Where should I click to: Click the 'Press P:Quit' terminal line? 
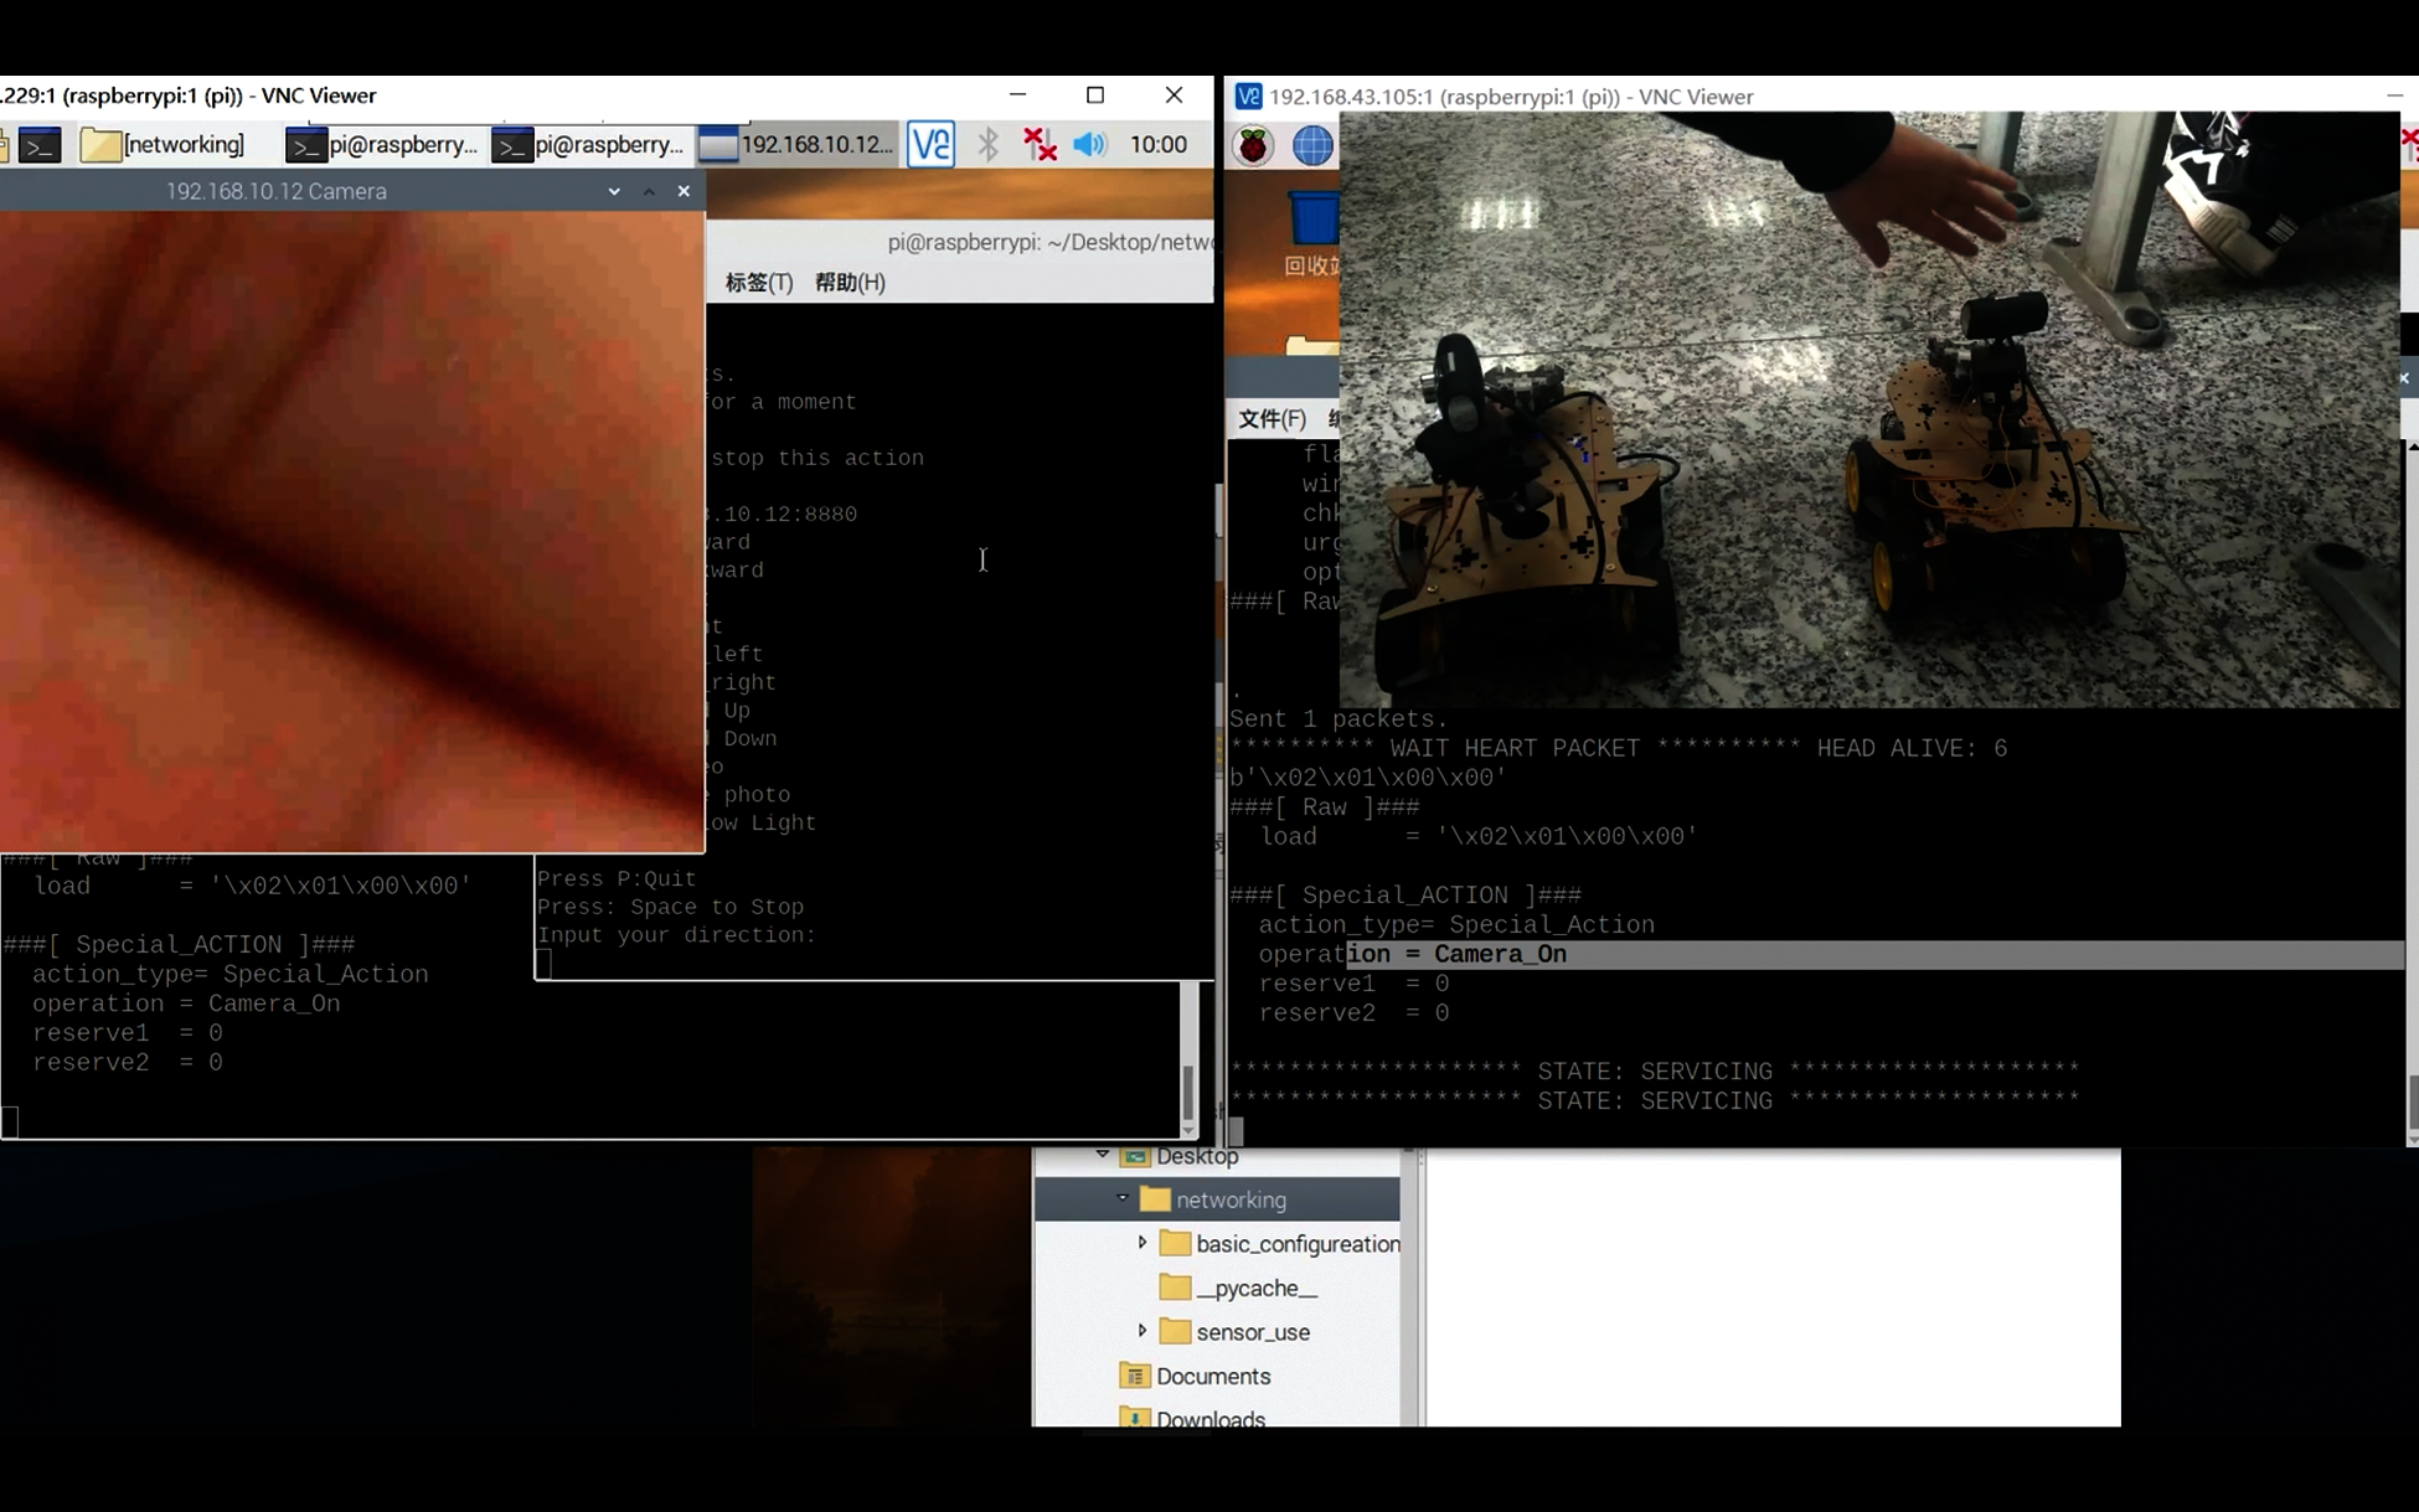click(x=616, y=879)
